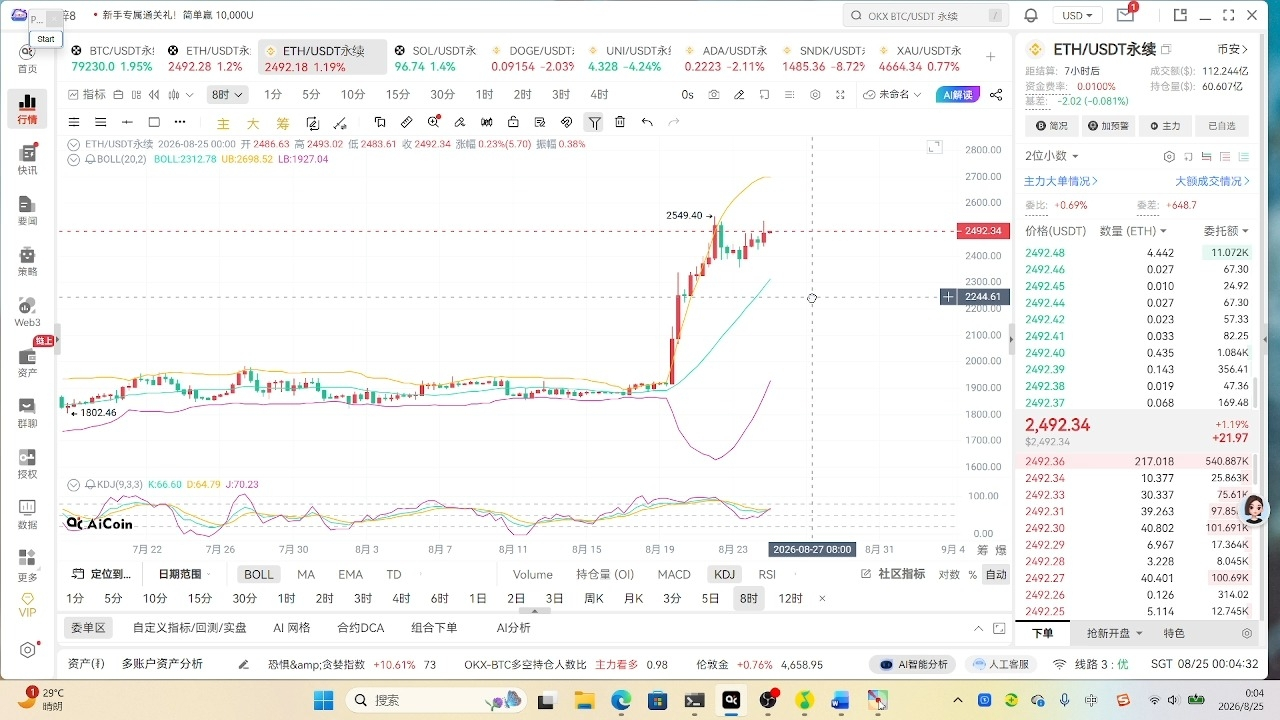
Task: Open 资产 assets sidebar icon
Action: coord(27,363)
